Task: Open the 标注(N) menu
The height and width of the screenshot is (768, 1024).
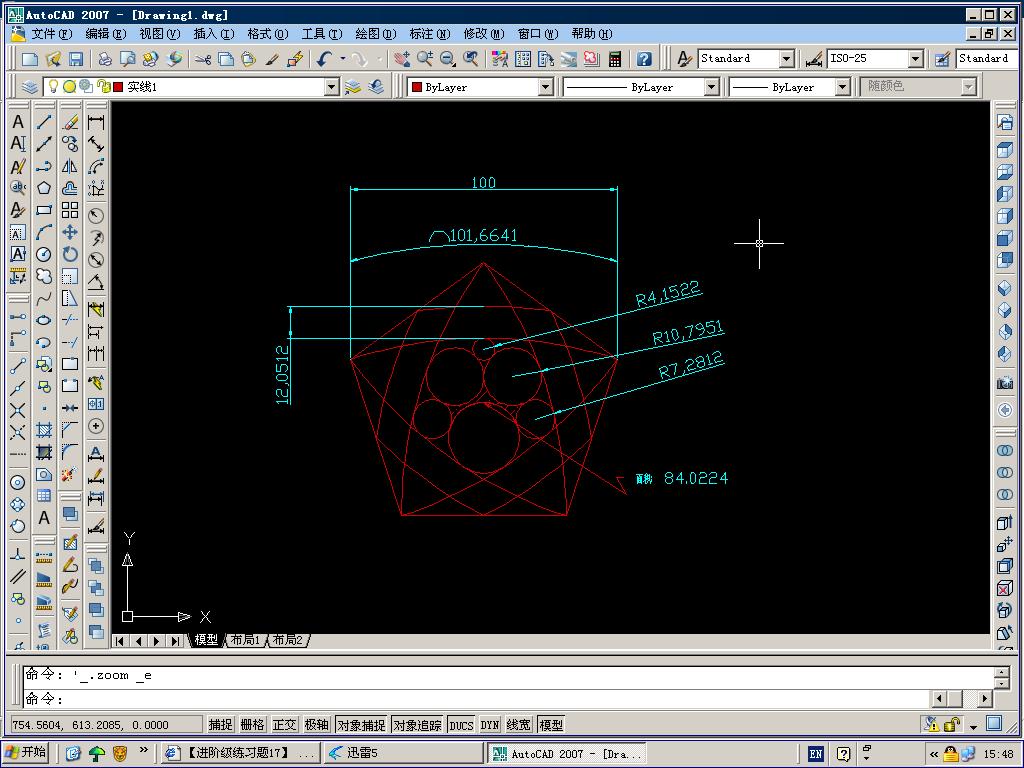Action: click(x=430, y=34)
